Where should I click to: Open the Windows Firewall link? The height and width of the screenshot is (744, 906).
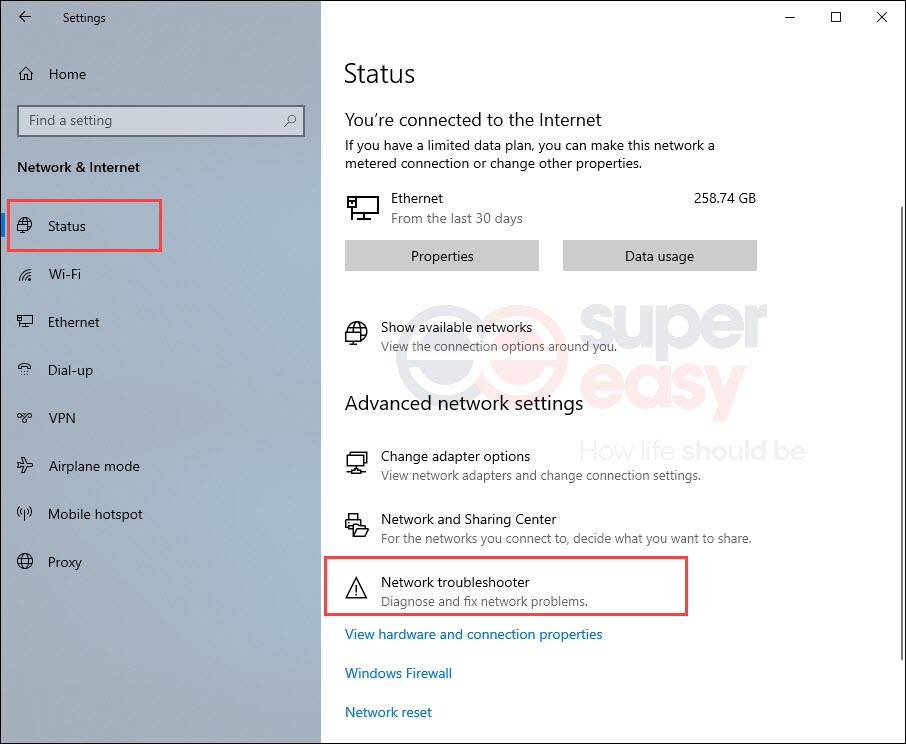pyautogui.click(x=398, y=674)
